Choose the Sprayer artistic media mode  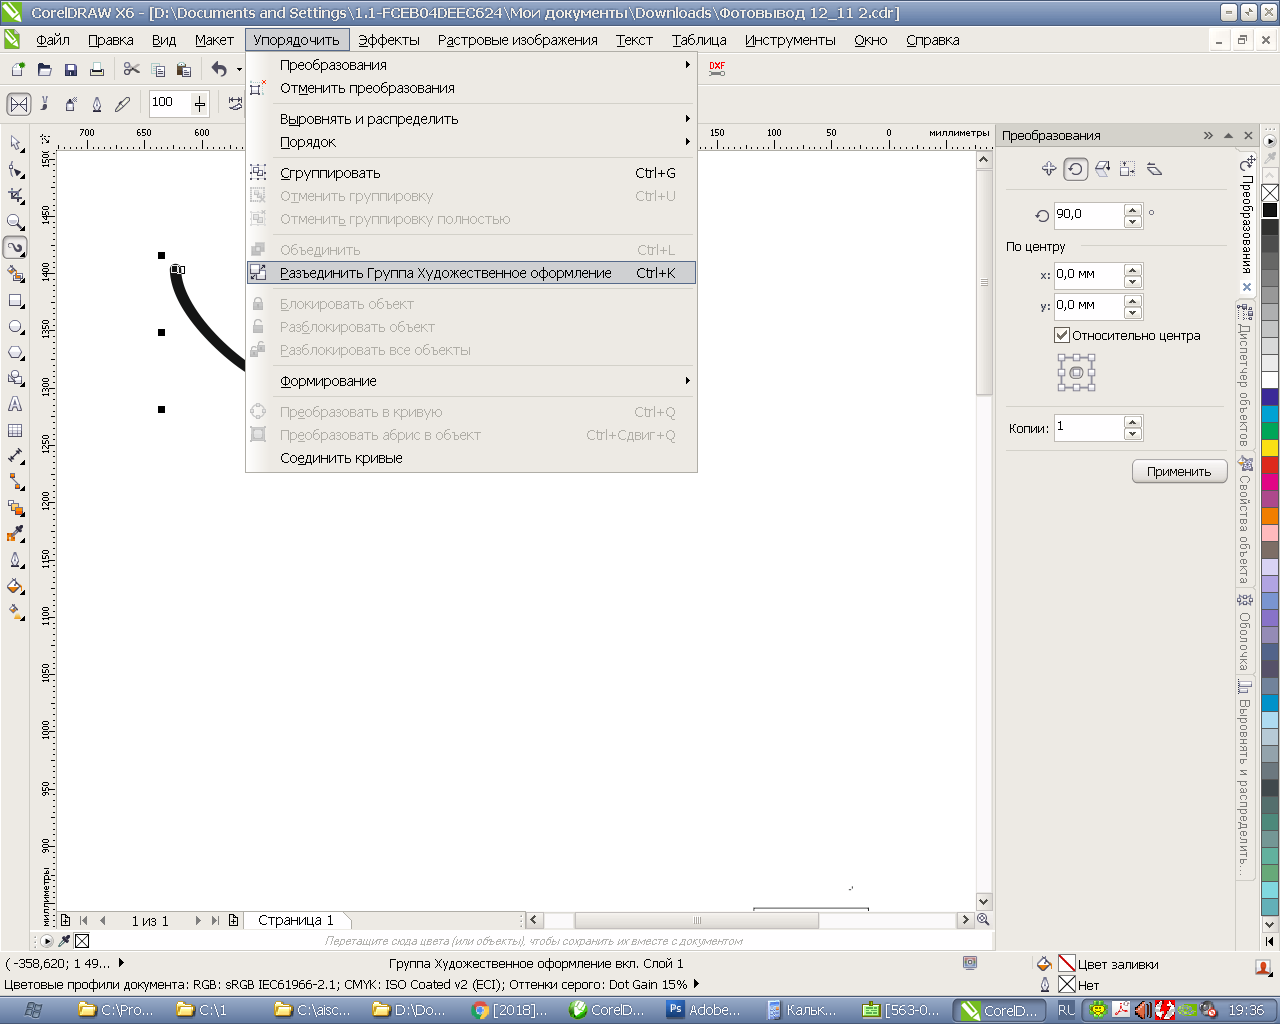coord(71,103)
